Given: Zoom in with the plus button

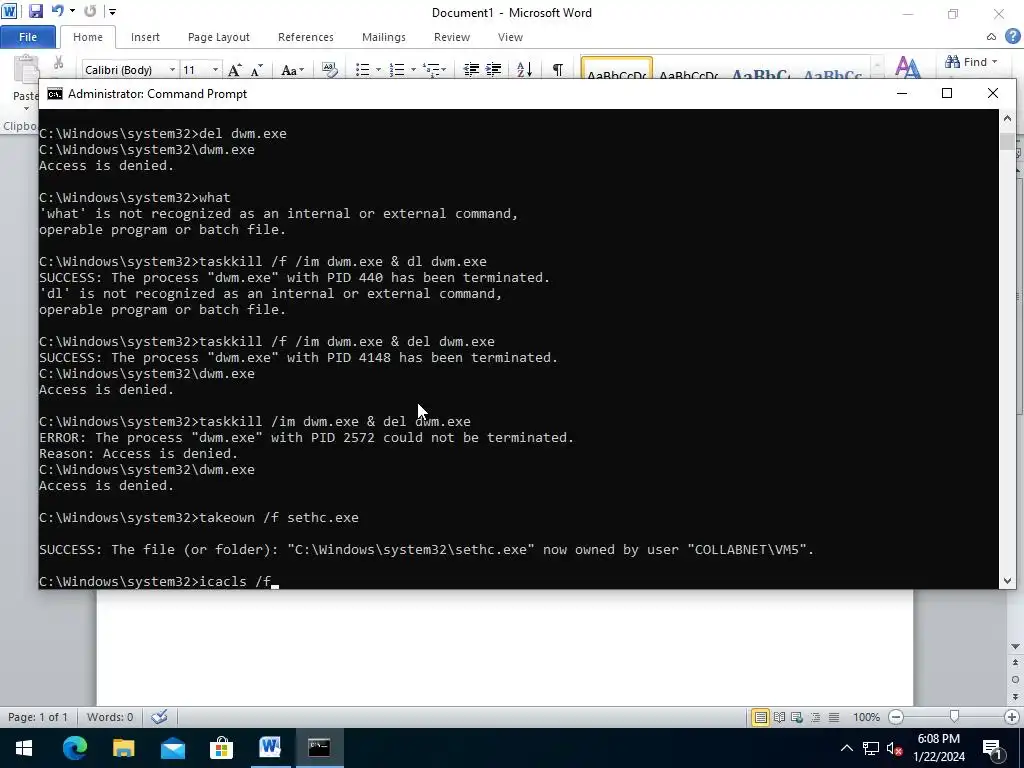Looking at the screenshot, I should click(1012, 717).
